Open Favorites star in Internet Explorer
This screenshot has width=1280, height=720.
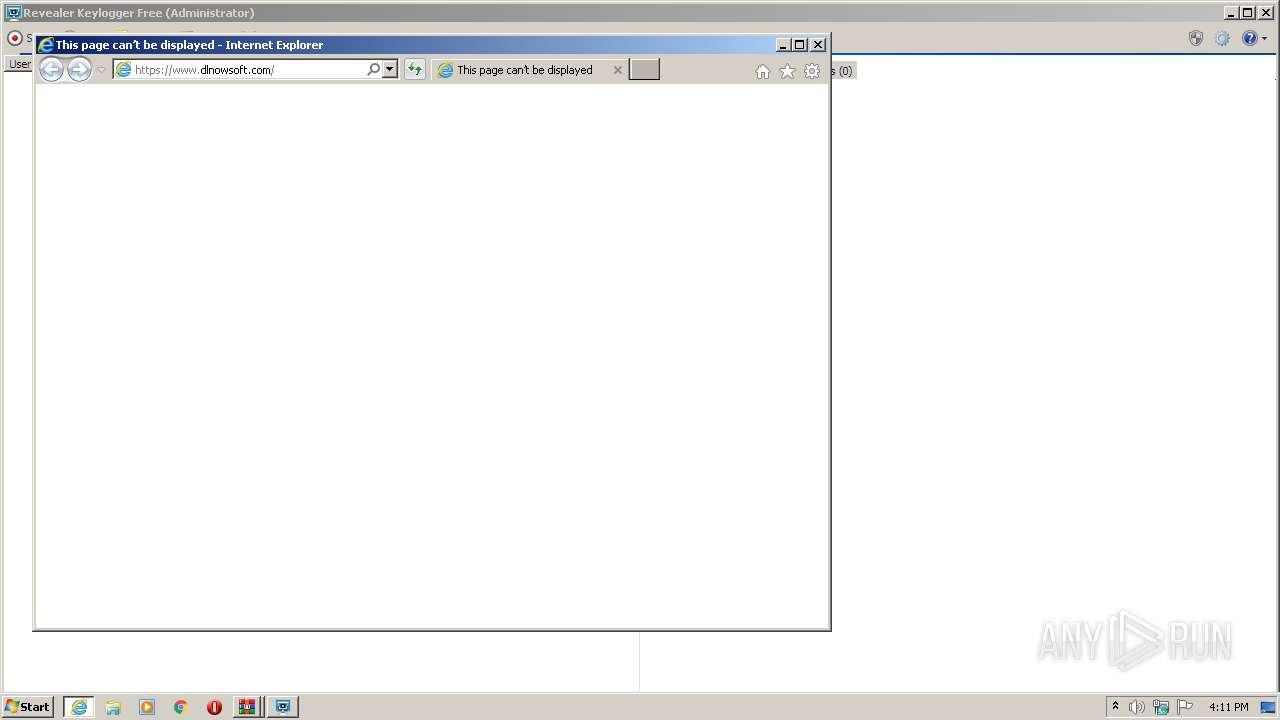787,71
